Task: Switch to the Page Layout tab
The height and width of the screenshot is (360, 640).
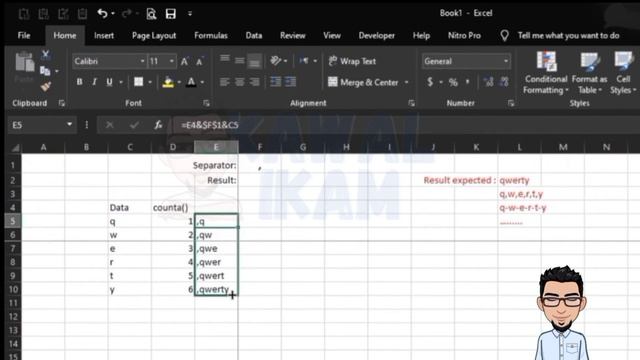Action: click(154, 36)
